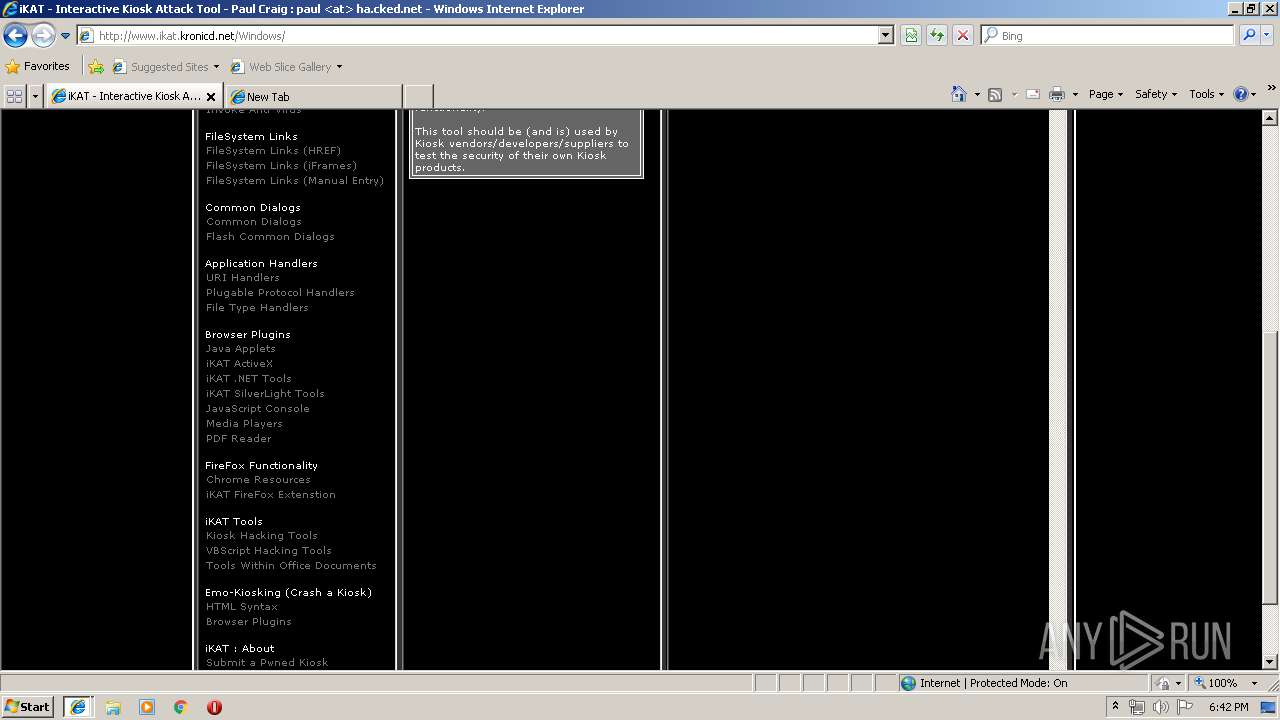Click the address bar URL field
The width and height of the screenshot is (1280, 720).
pyautogui.click(x=478, y=35)
